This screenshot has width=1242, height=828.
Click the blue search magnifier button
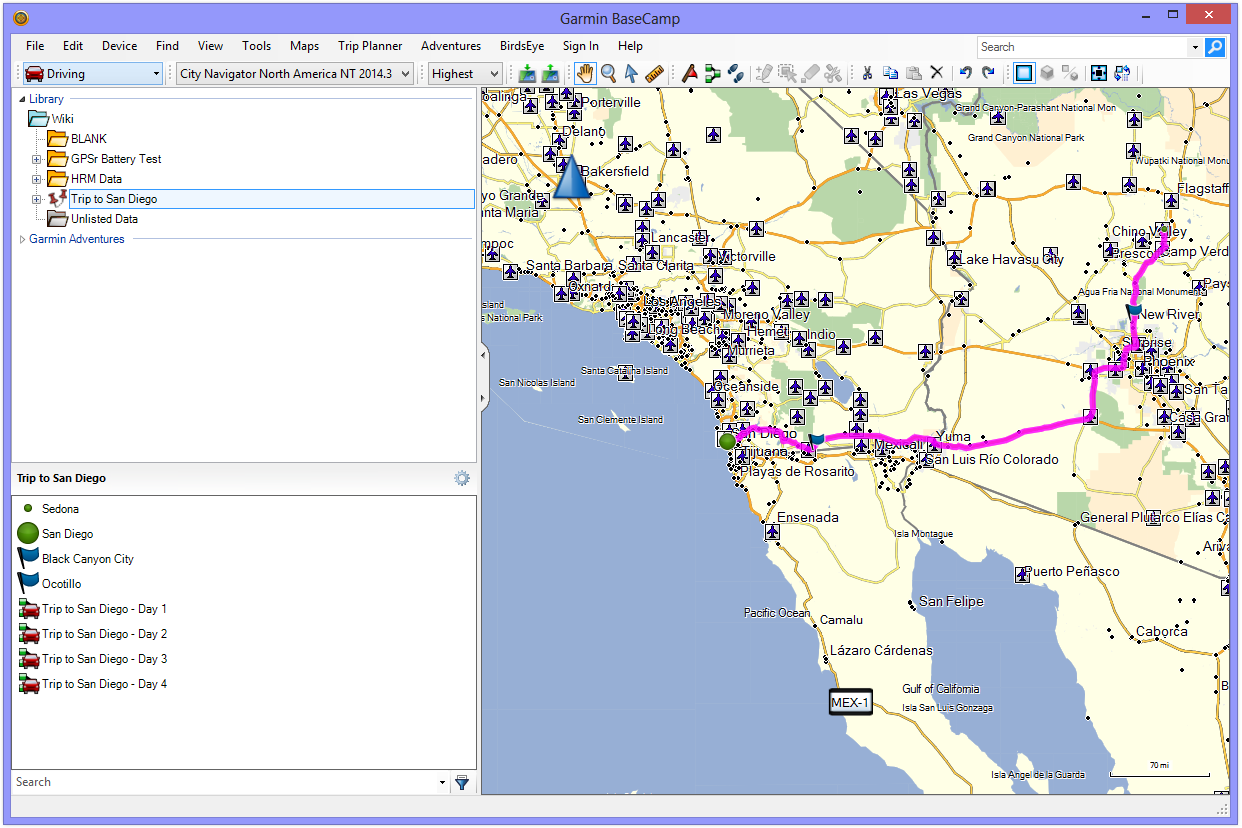tap(1215, 47)
